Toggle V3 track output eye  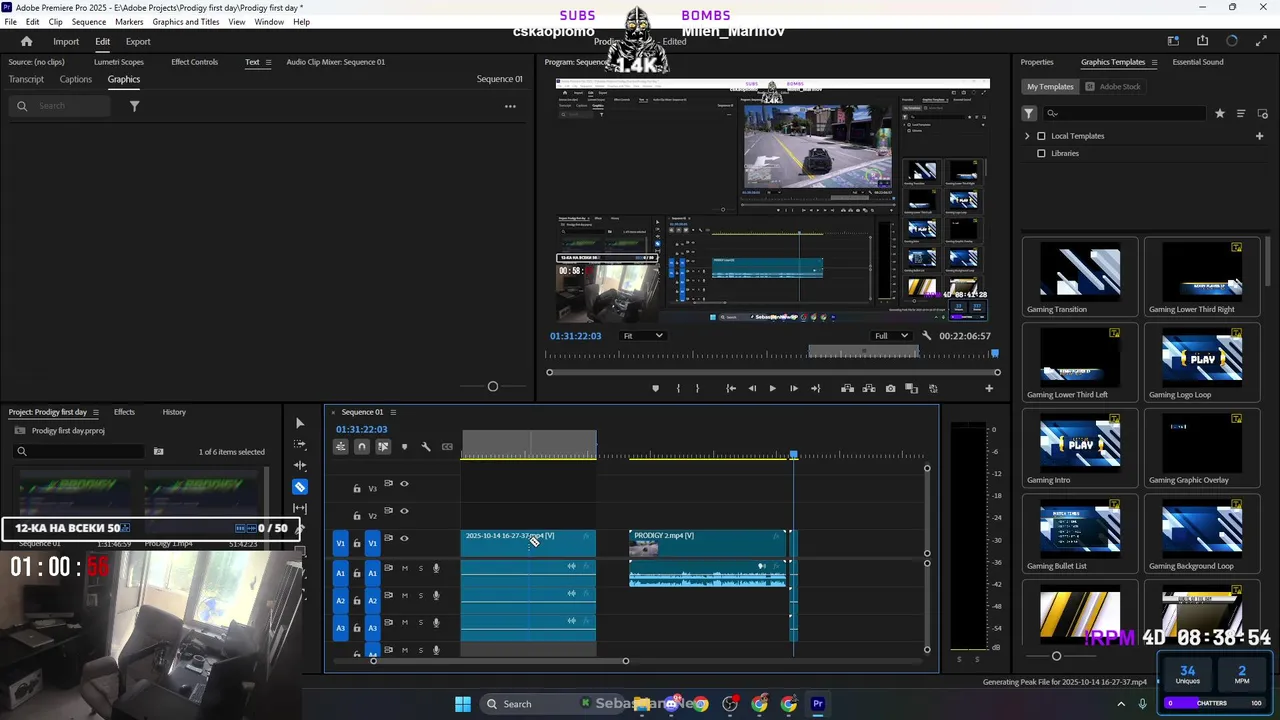(404, 484)
